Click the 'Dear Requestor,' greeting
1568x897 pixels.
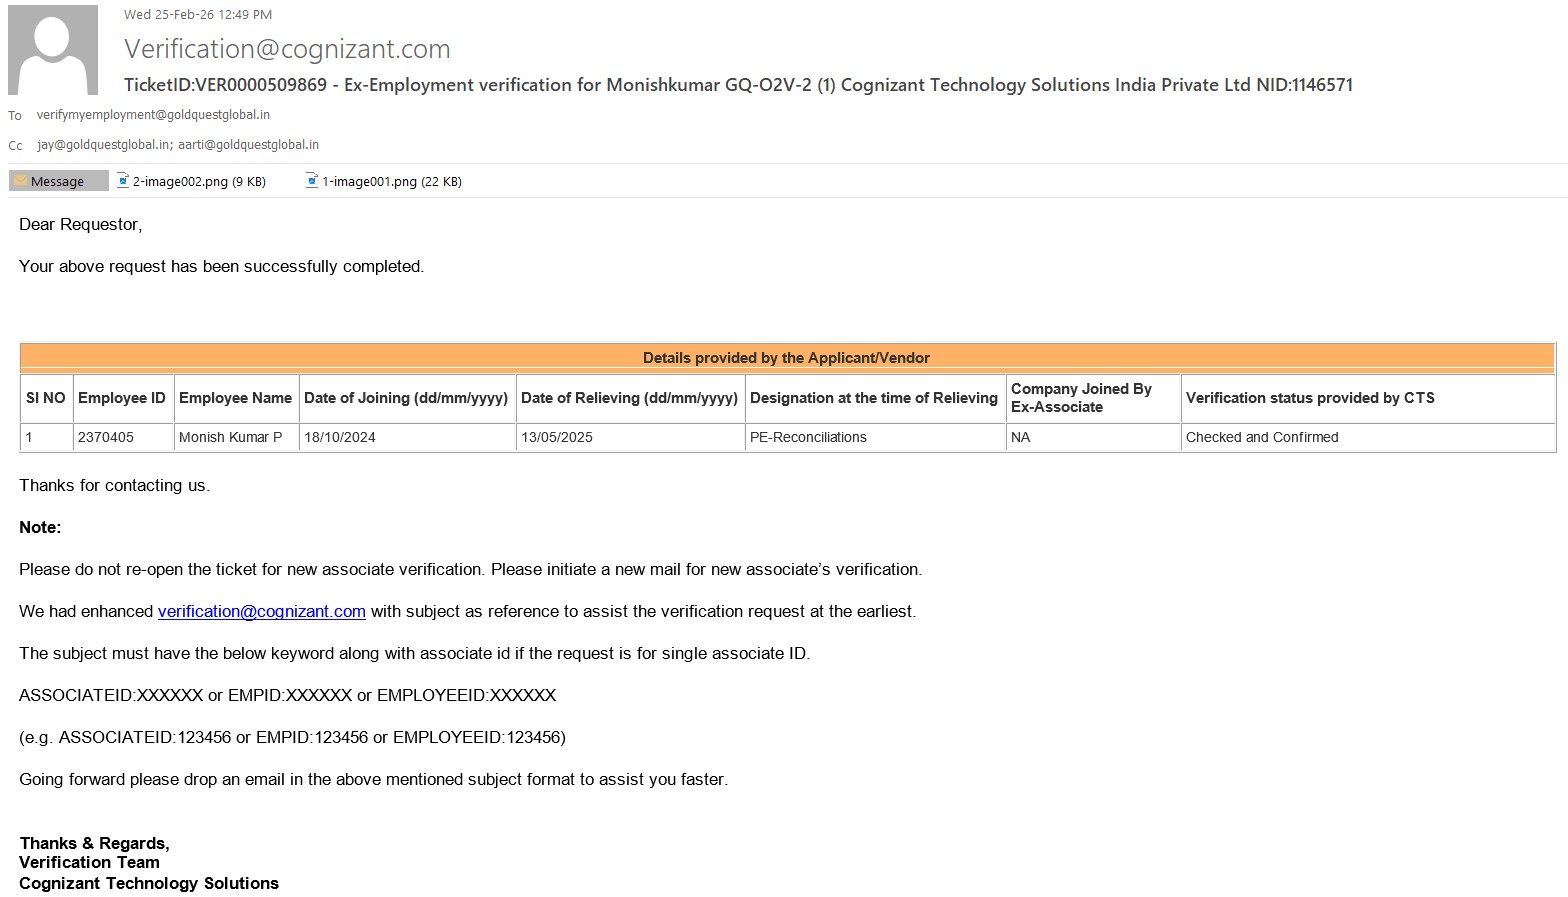81,225
